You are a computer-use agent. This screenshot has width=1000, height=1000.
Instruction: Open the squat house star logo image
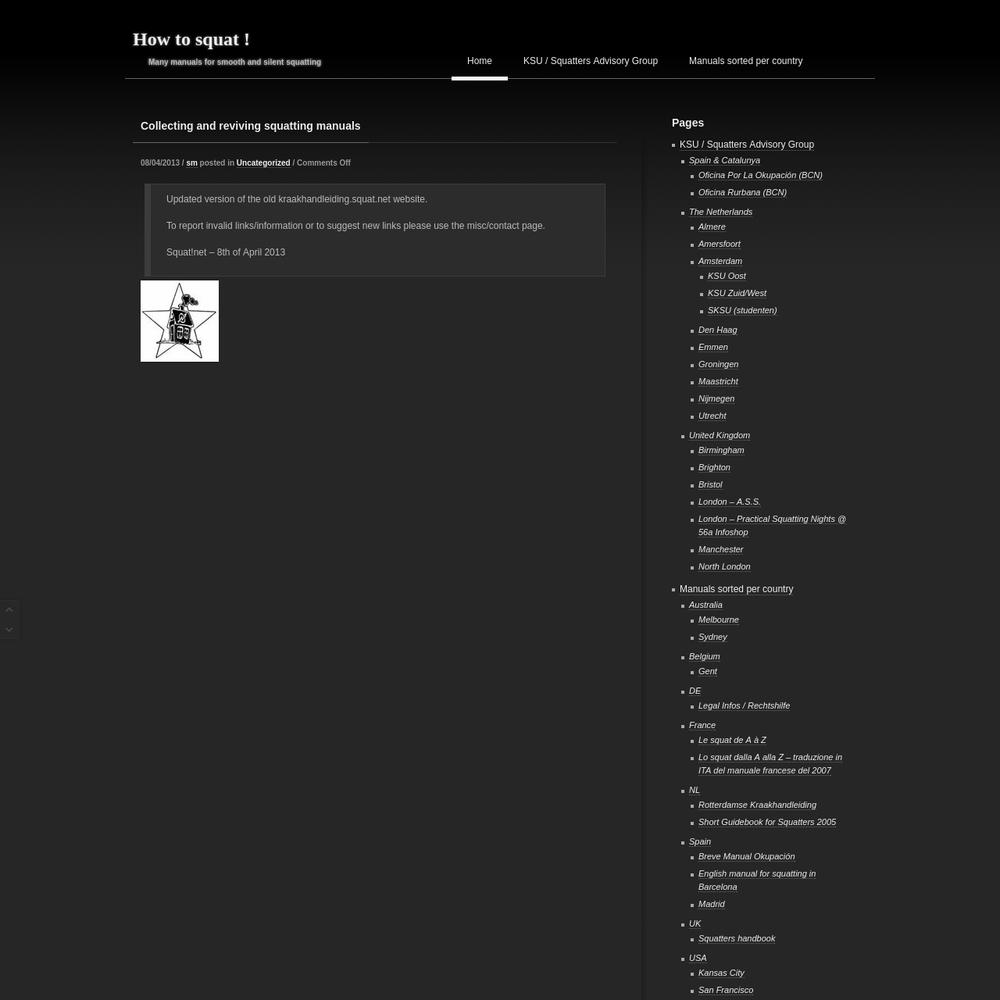click(x=179, y=321)
